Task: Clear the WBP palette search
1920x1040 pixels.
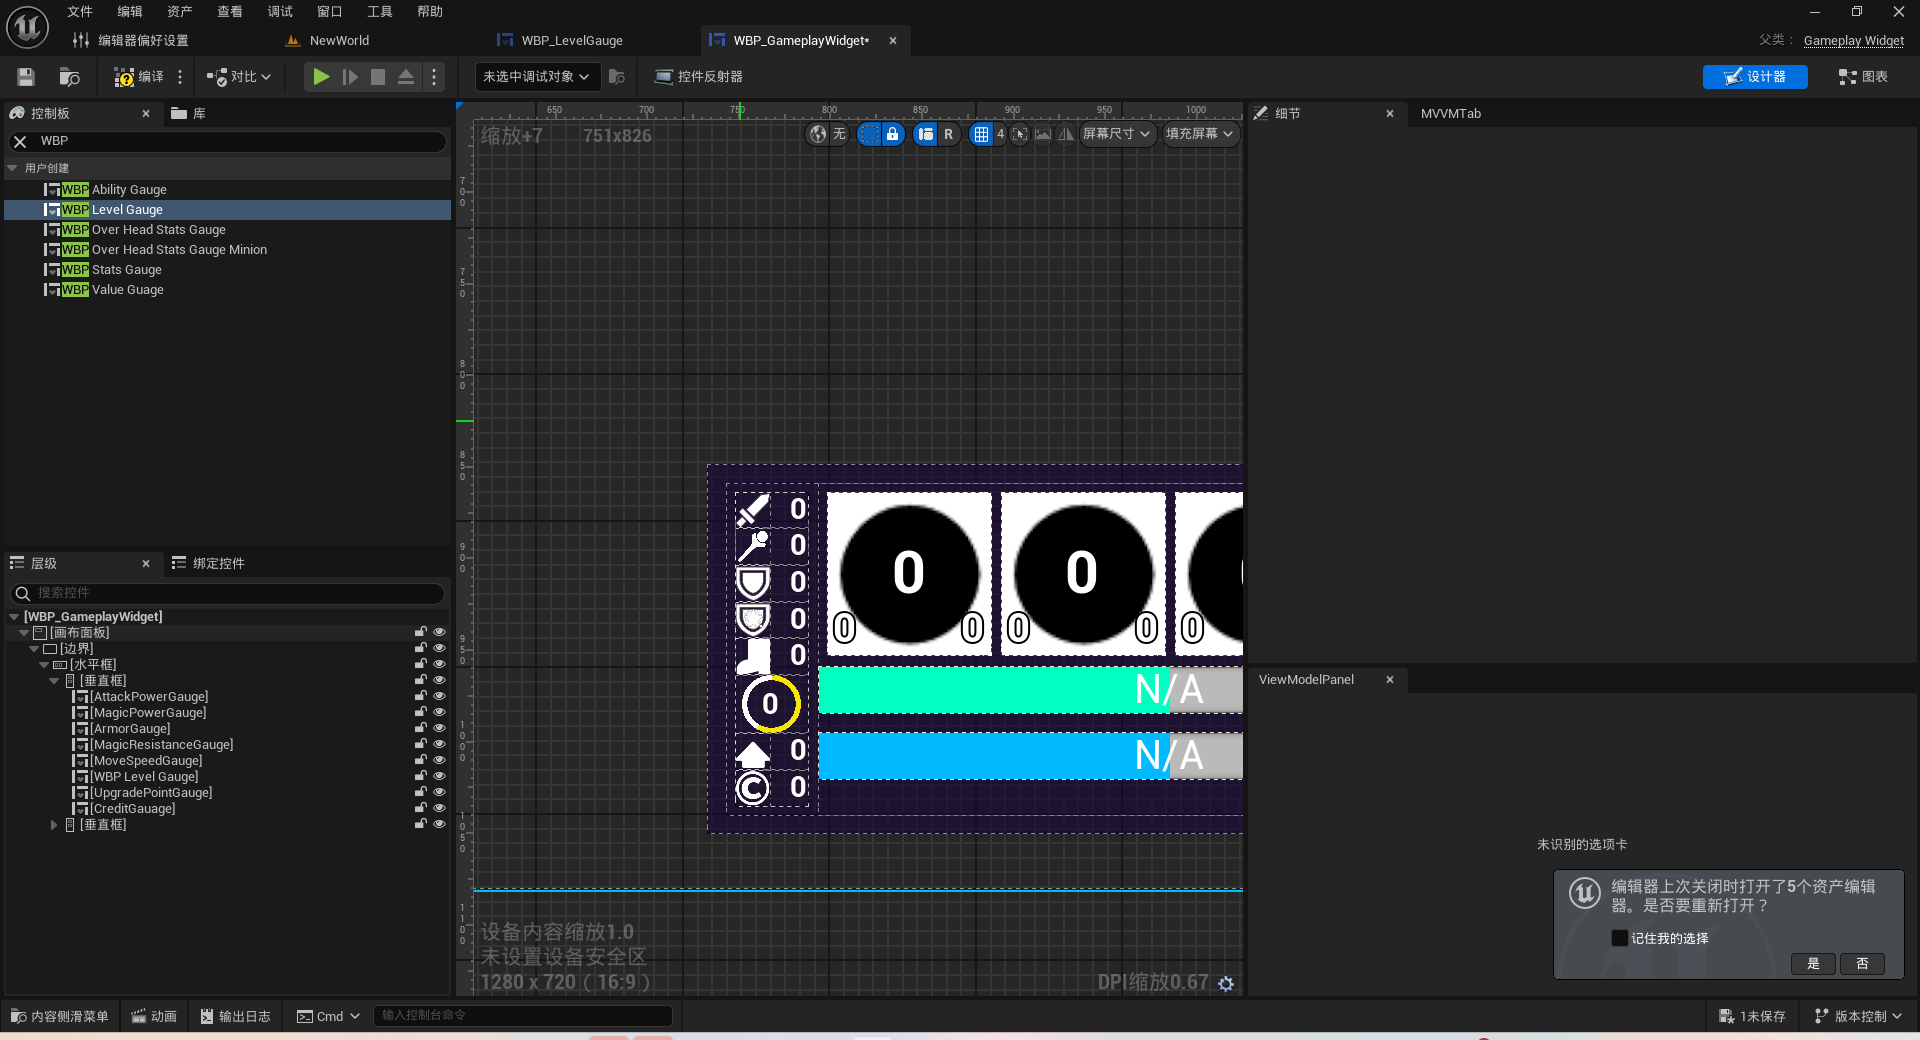Action: [20, 142]
